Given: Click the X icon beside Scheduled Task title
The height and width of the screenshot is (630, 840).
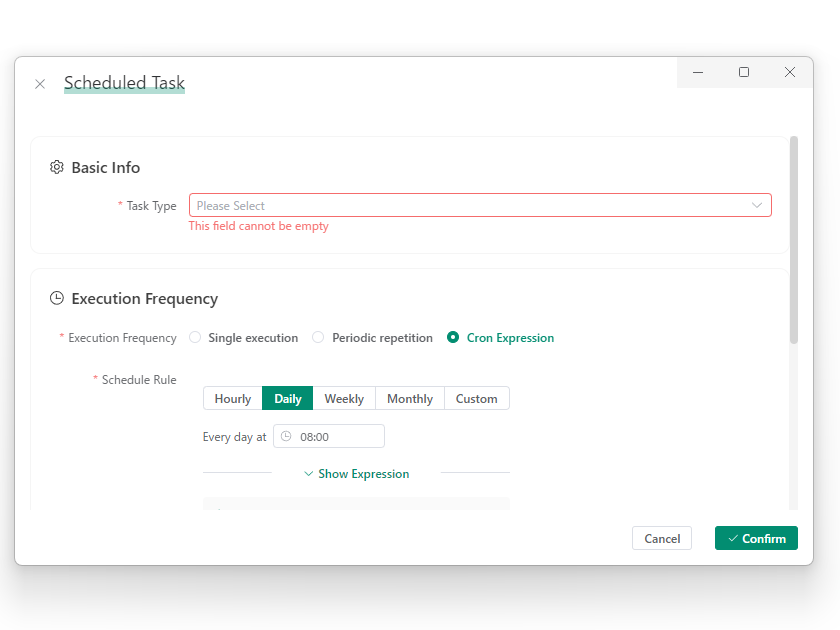Looking at the screenshot, I should pyautogui.click(x=40, y=84).
